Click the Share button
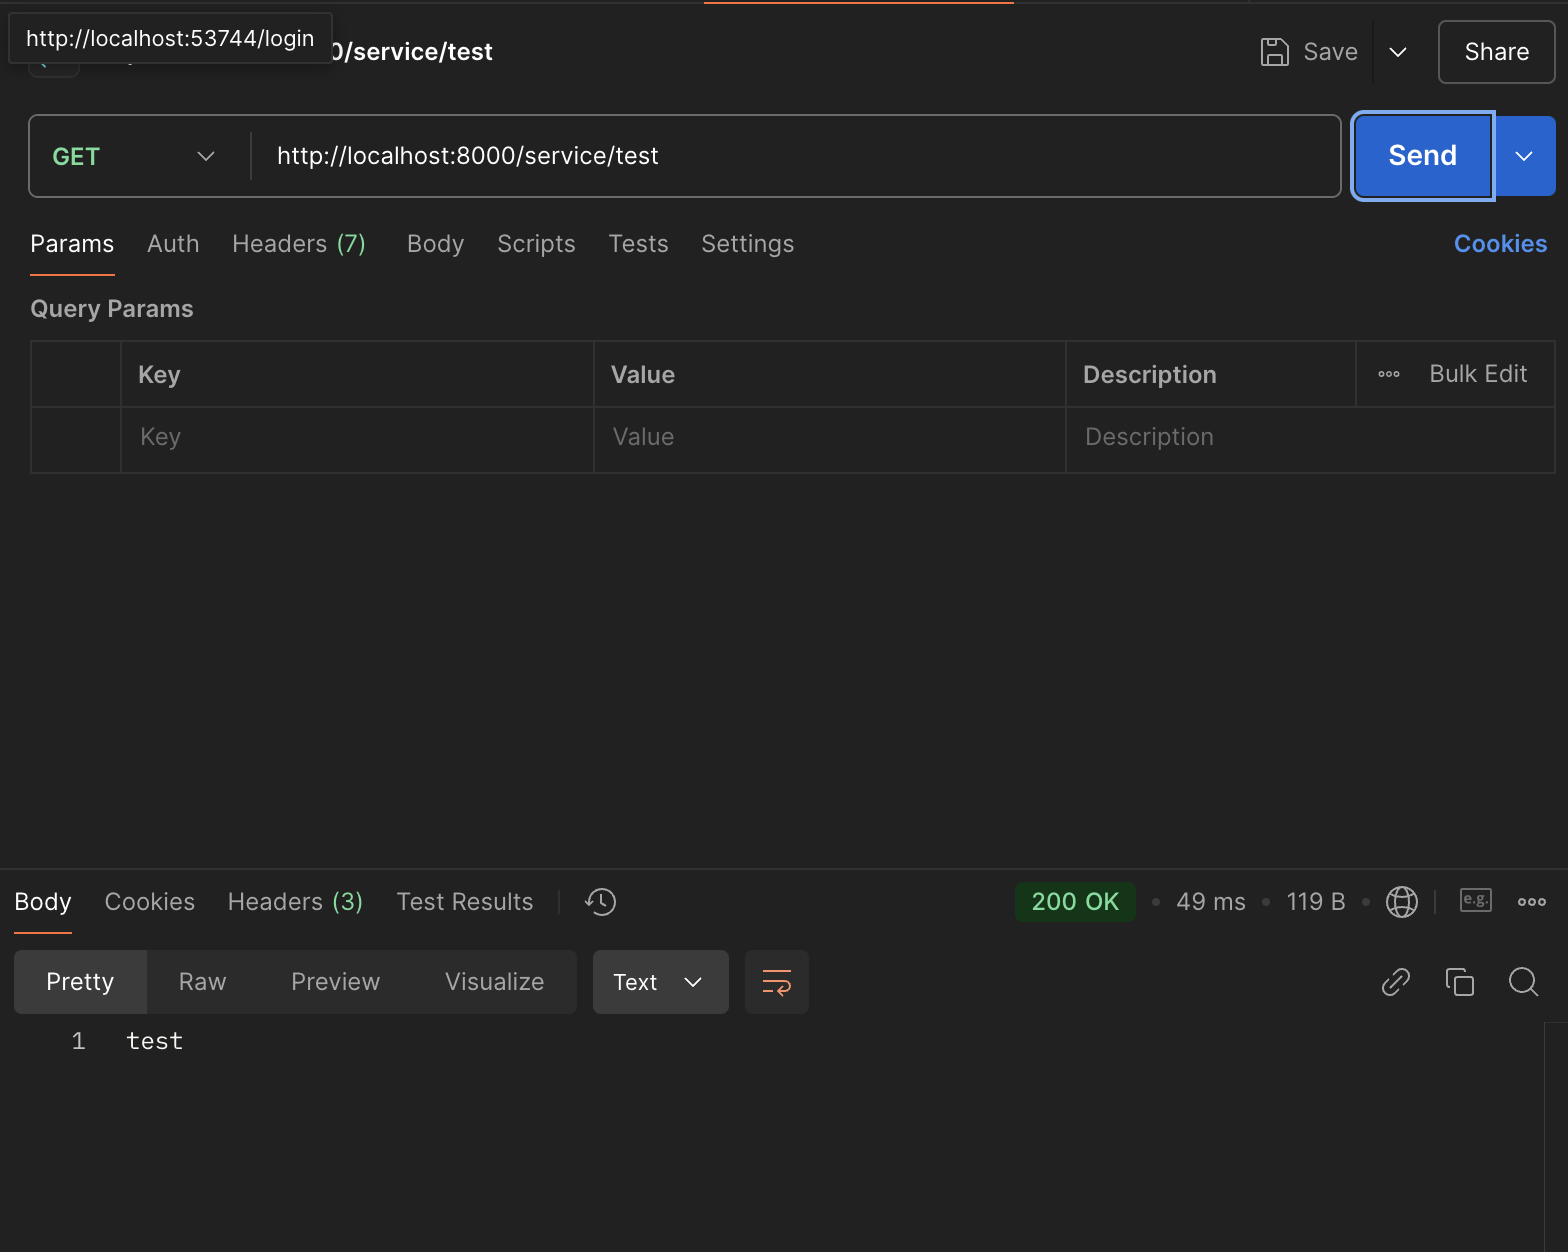 click(x=1497, y=52)
